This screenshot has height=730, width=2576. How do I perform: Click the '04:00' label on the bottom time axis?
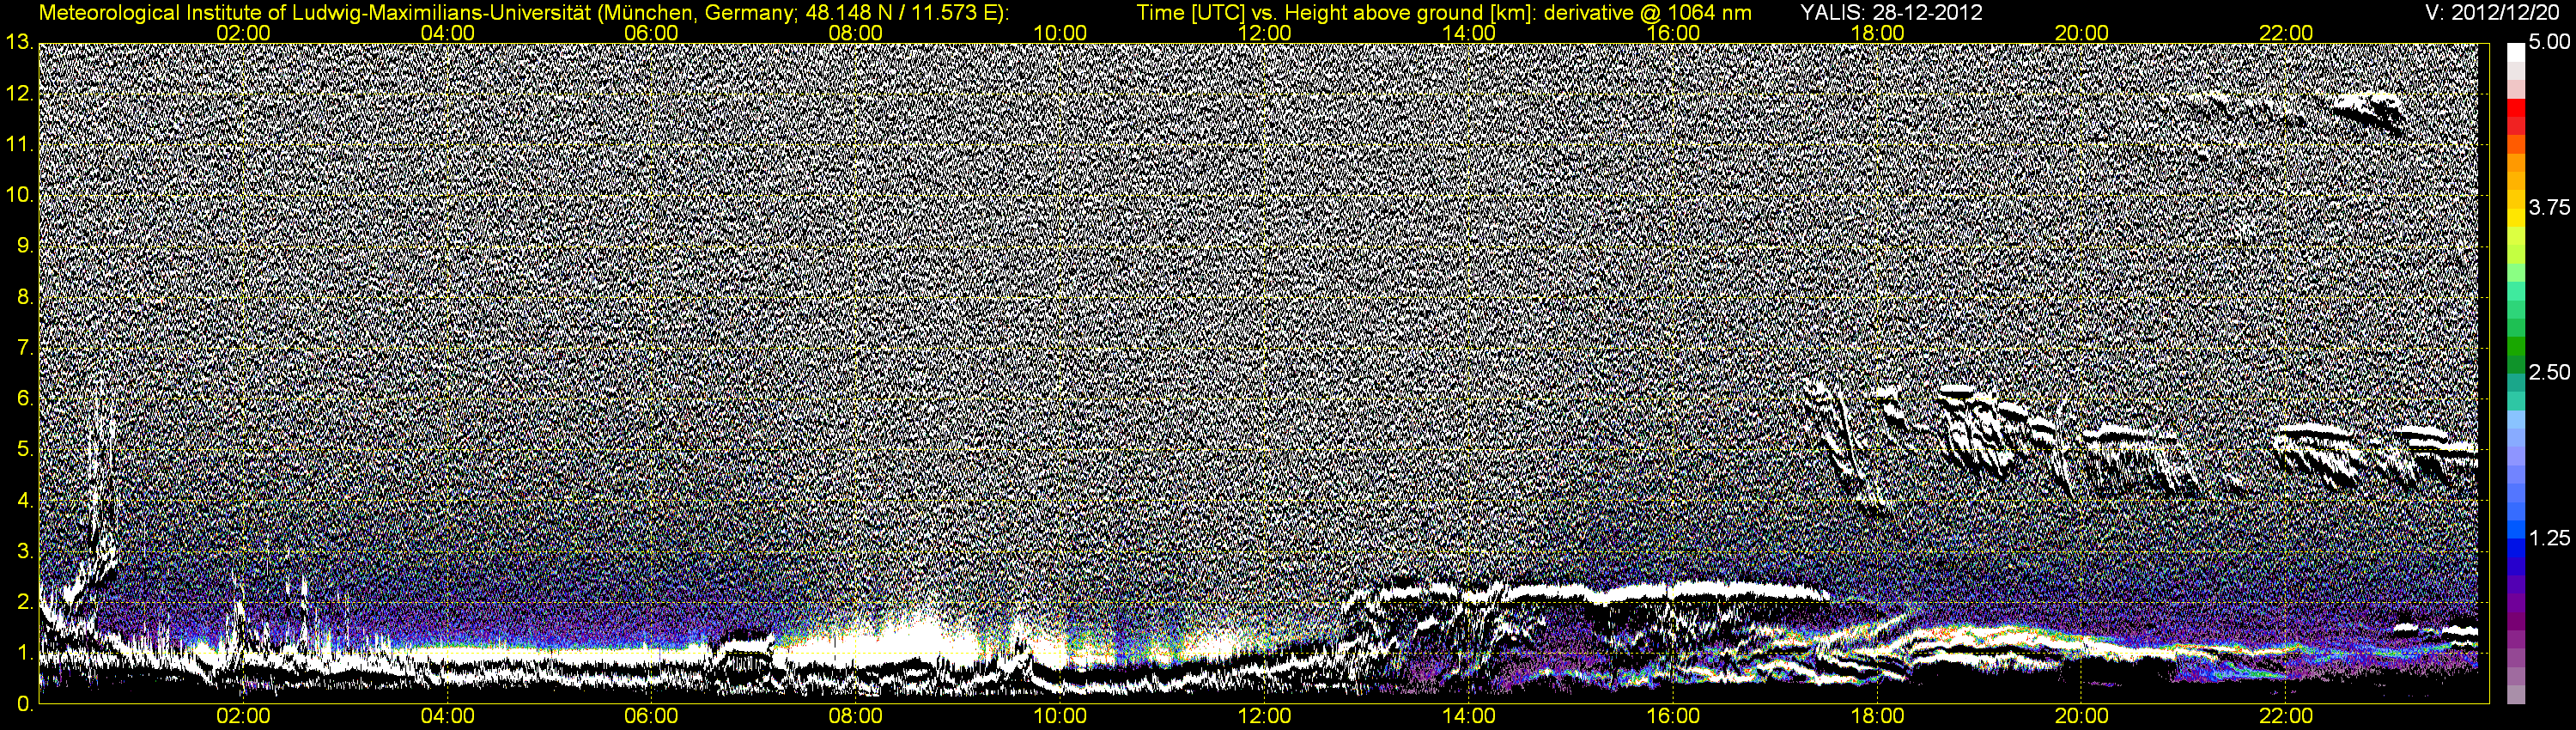[x=448, y=716]
